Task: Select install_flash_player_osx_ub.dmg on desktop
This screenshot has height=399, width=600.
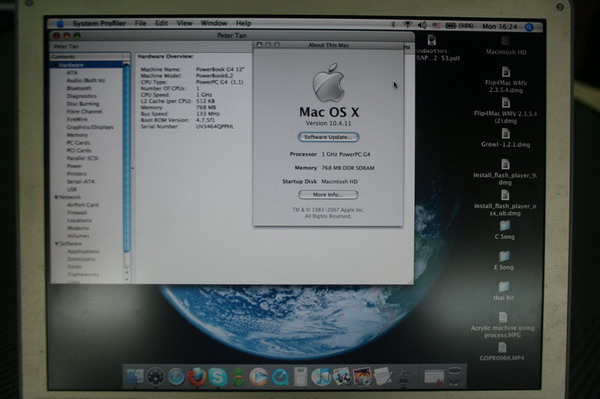Action: [505, 203]
